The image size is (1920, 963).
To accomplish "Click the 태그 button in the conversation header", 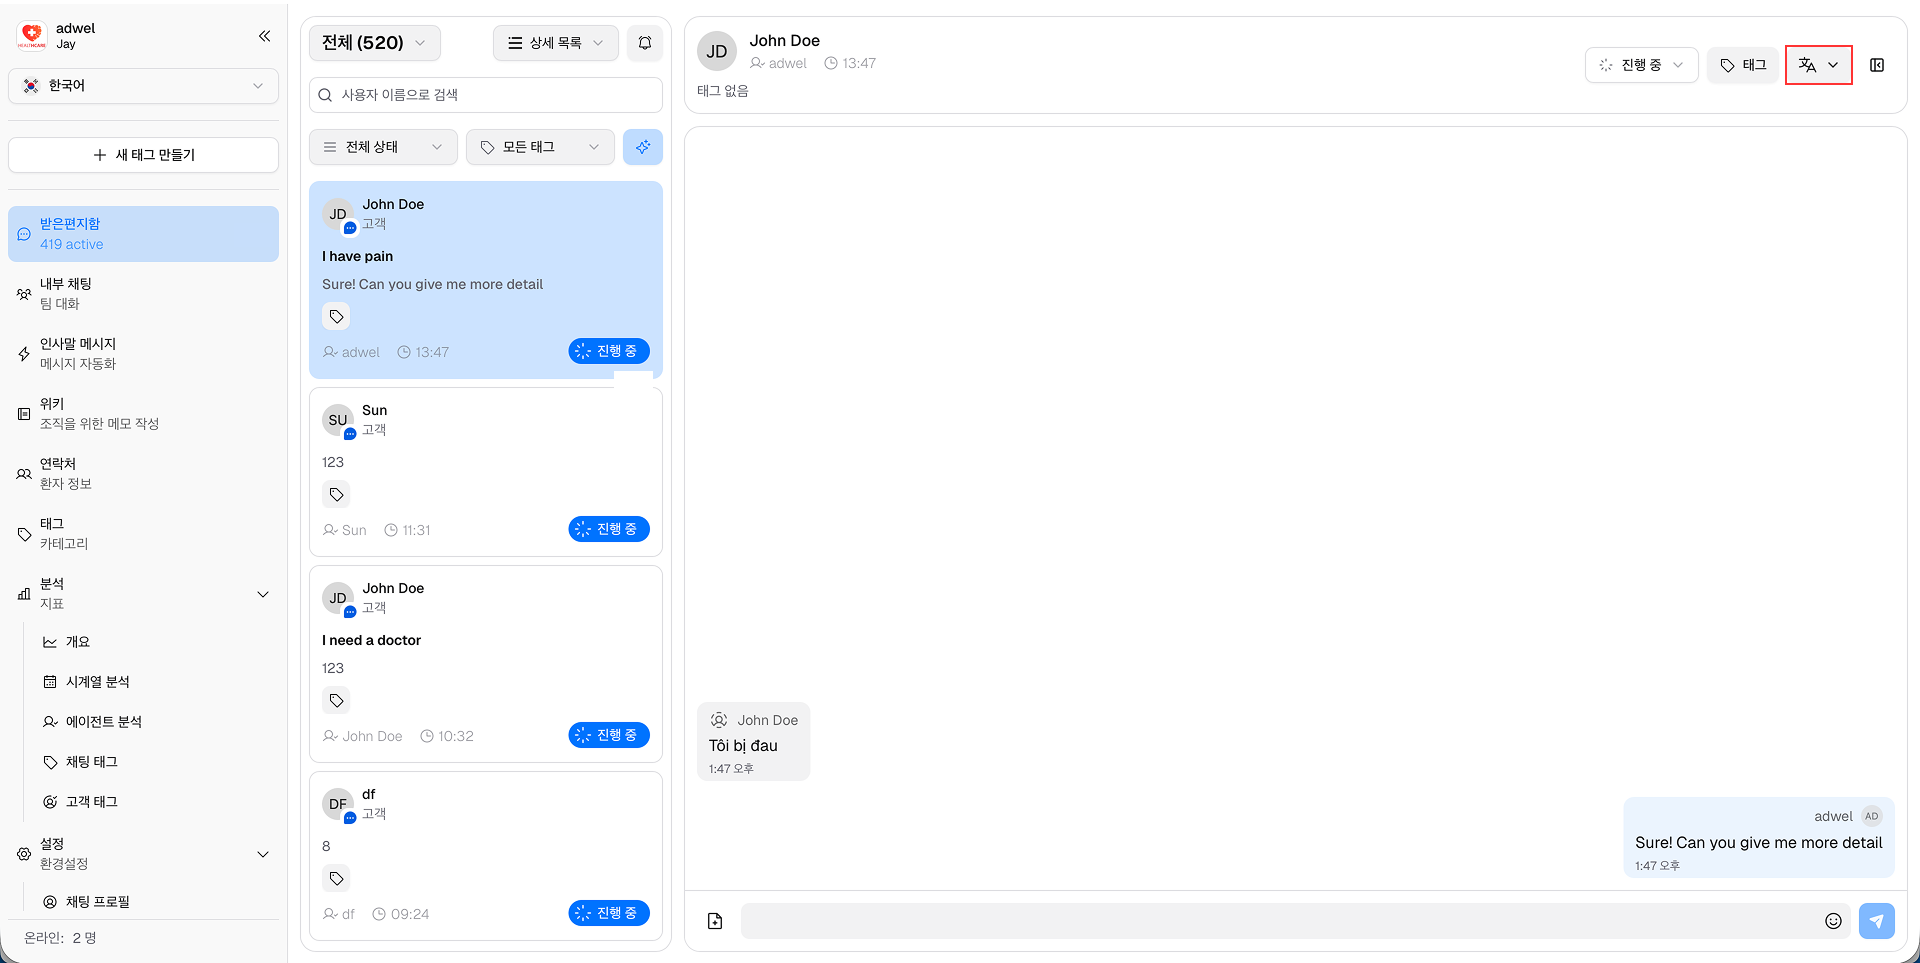I will [1743, 64].
